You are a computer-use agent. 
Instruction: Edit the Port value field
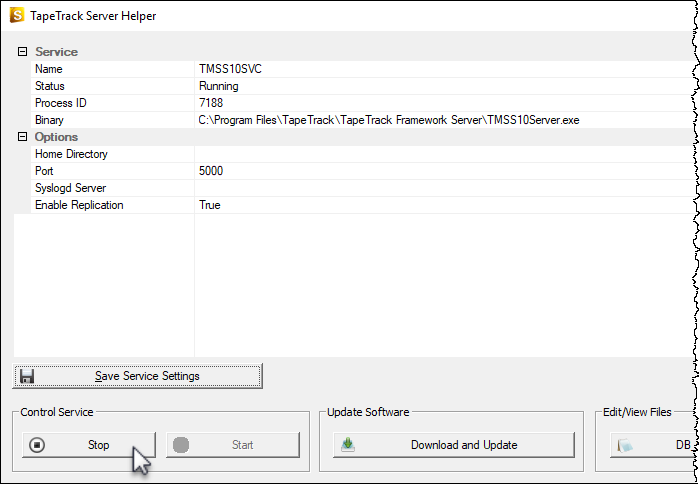click(x=445, y=171)
